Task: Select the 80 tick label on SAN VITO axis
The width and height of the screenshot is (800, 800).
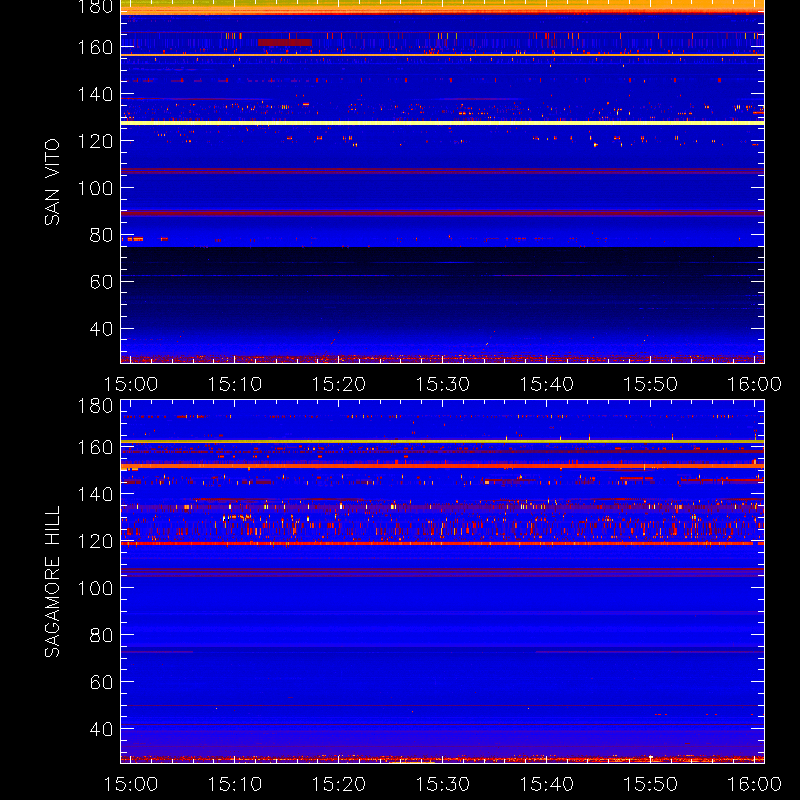Action: [101, 235]
